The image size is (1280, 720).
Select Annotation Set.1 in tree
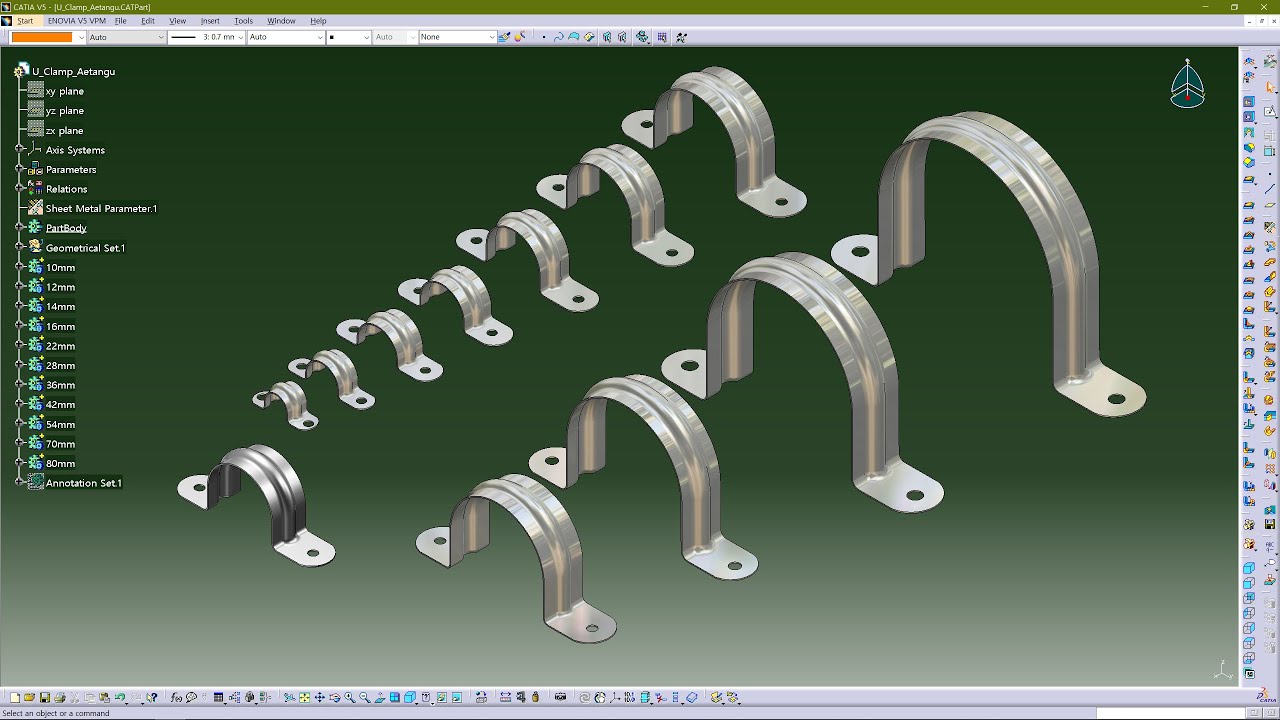[84, 483]
